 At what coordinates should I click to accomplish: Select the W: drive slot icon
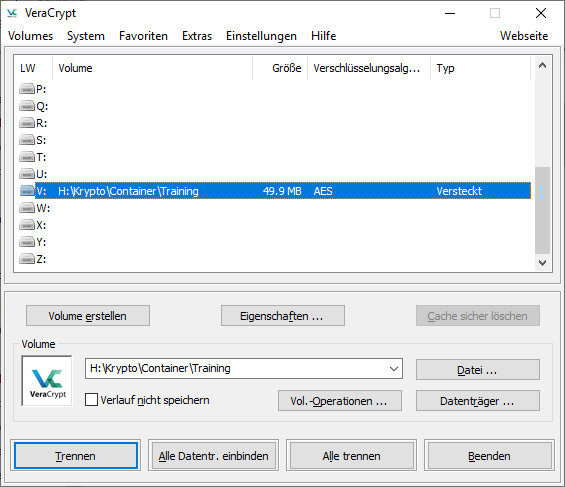[x=27, y=208]
